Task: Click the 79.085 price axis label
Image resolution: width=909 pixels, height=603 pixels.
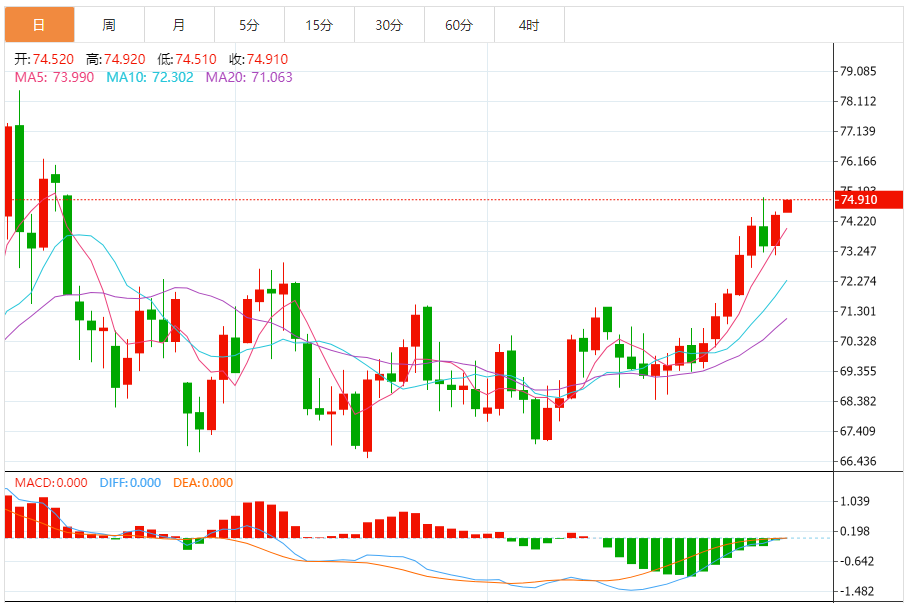Action: pyautogui.click(x=858, y=71)
